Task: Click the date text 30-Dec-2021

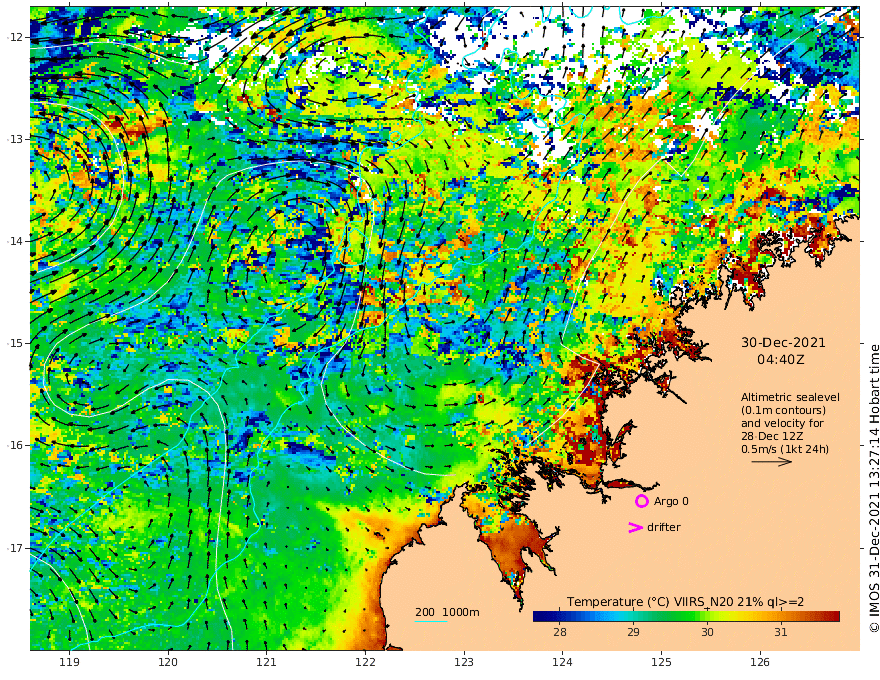Action: click(783, 342)
